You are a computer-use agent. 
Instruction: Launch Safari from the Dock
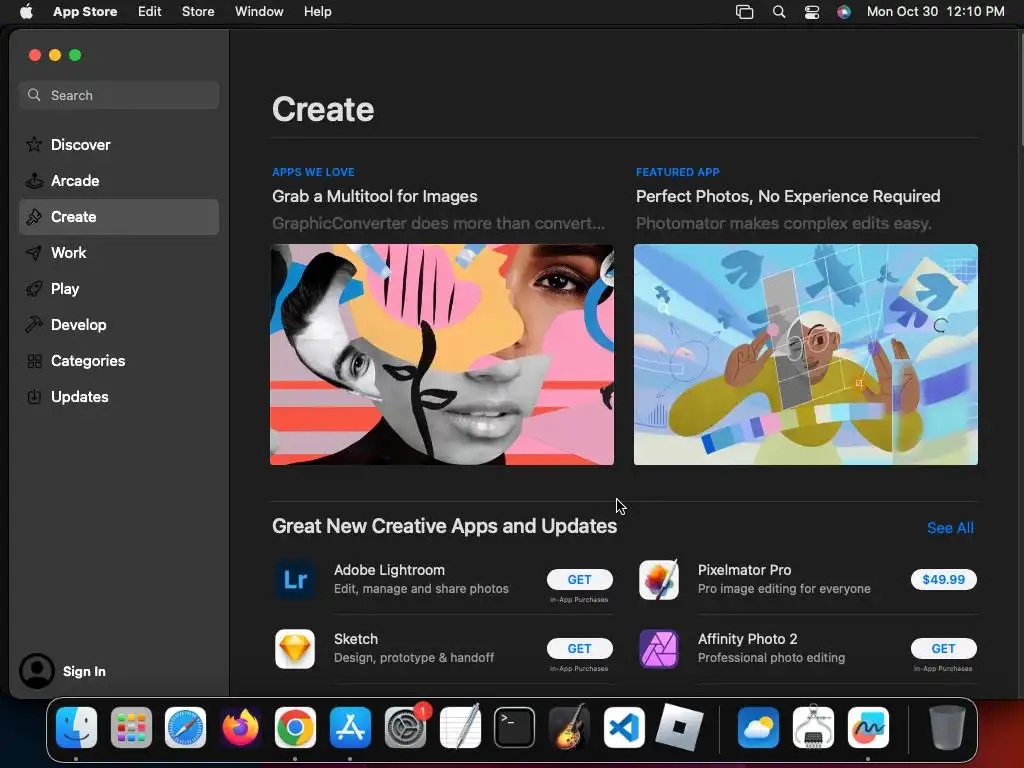185,727
